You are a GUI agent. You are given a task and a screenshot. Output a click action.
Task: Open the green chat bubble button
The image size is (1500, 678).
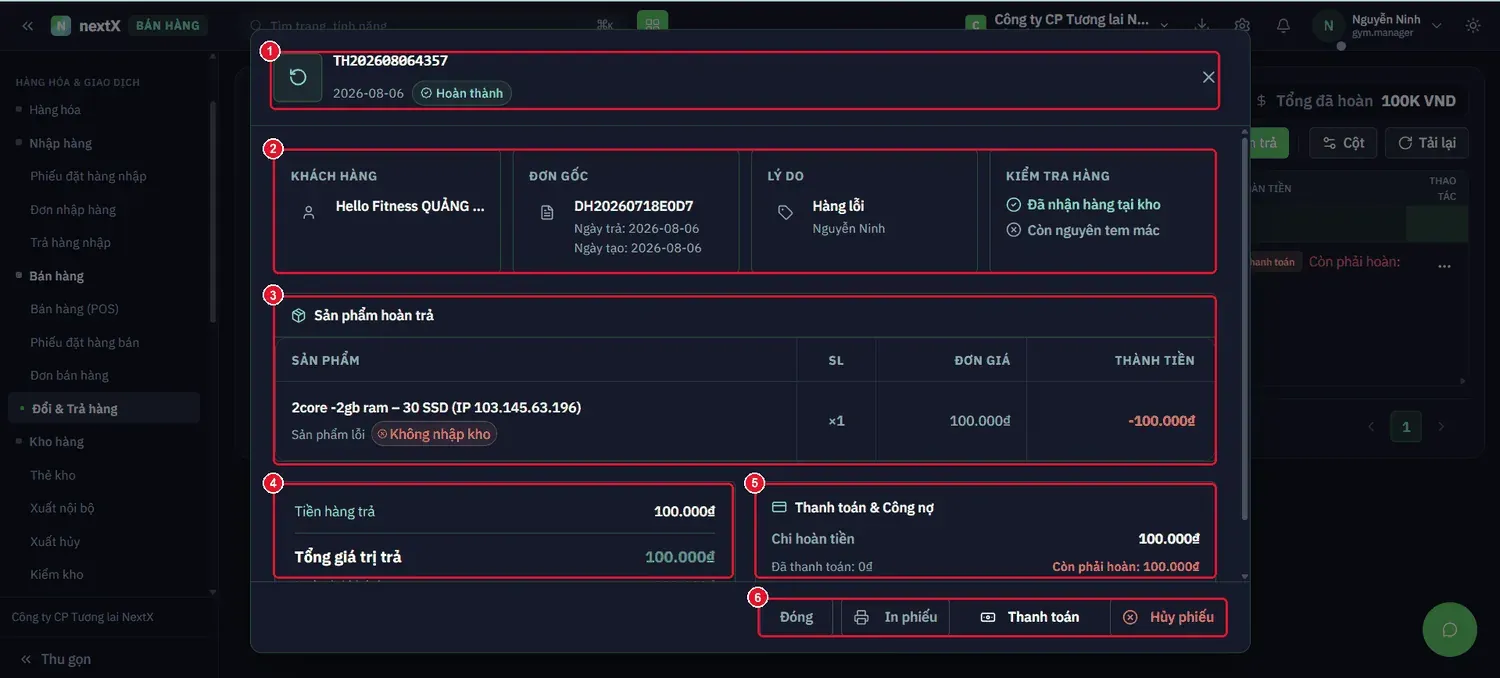tap(1450, 629)
